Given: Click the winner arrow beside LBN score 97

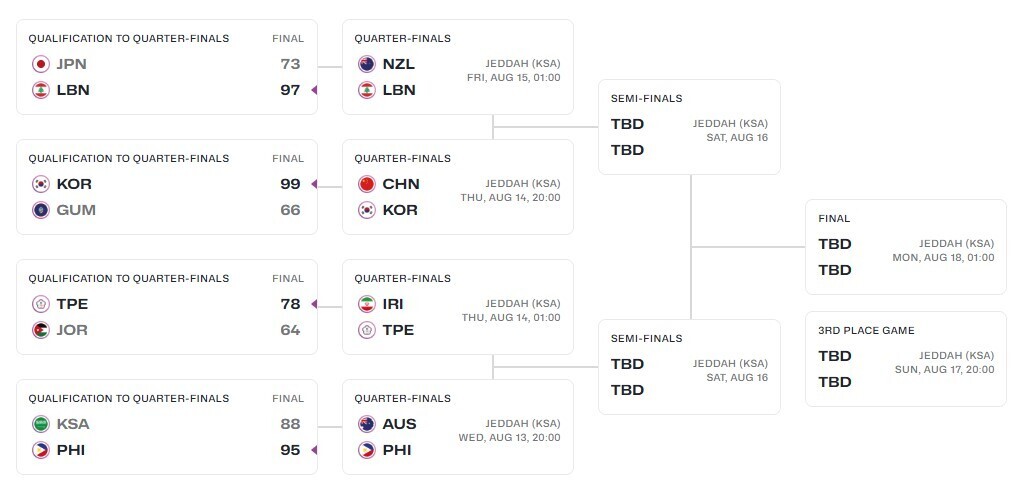Looking at the screenshot, I should (x=314, y=90).
